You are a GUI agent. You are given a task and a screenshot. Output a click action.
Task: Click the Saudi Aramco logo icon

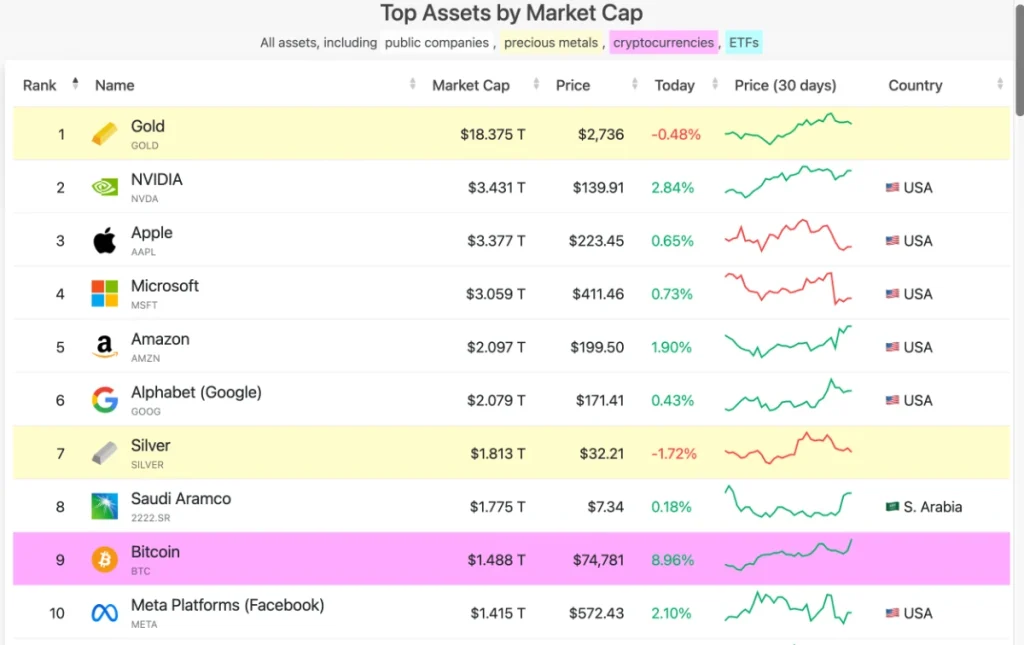[104, 507]
